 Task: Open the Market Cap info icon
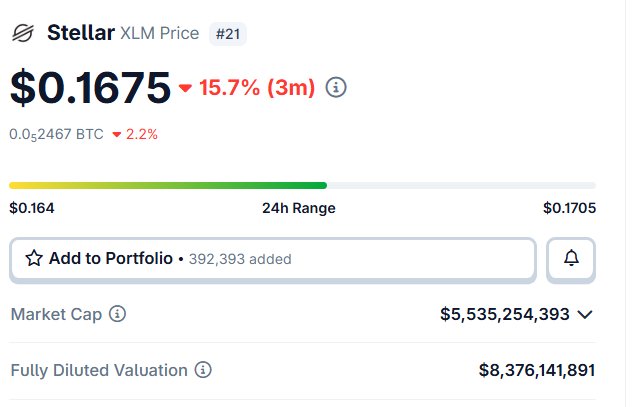tap(118, 314)
